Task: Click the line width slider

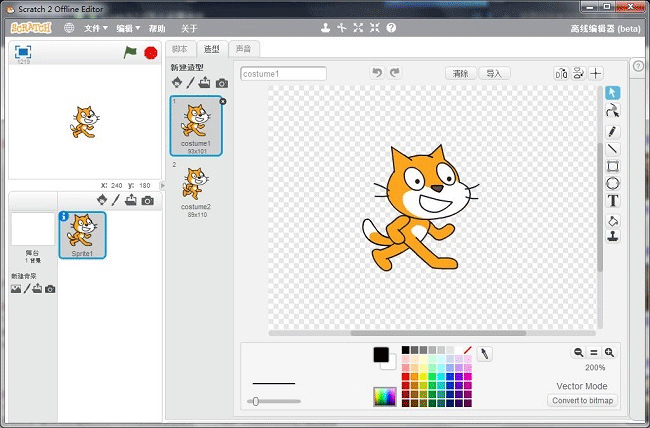Action: click(x=256, y=401)
